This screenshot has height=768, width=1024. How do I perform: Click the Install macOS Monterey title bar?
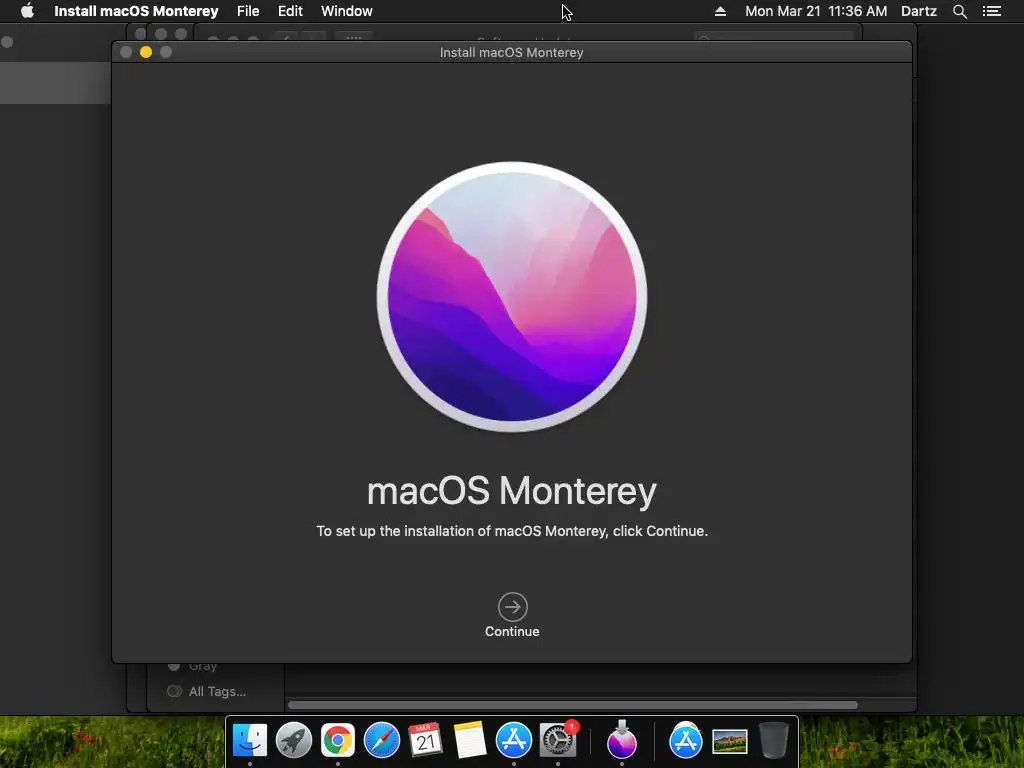click(x=511, y=52)
